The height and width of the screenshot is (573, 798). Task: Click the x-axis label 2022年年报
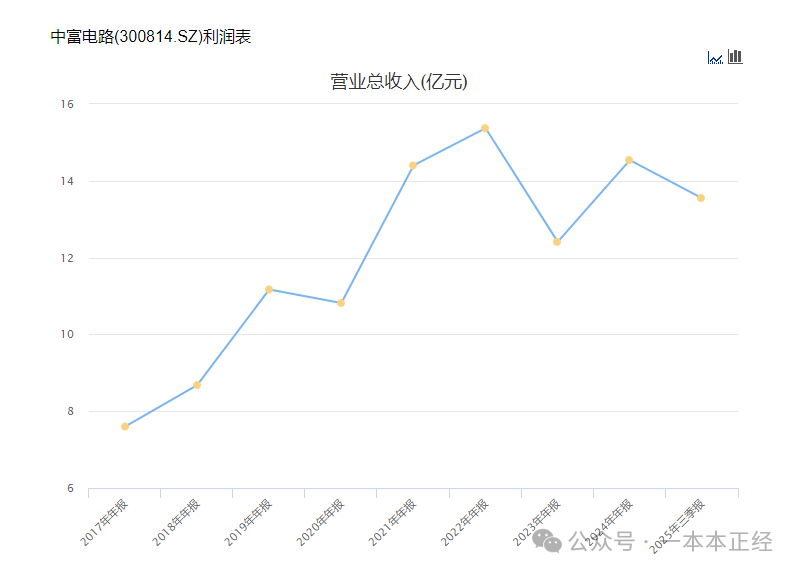[464, 523]
